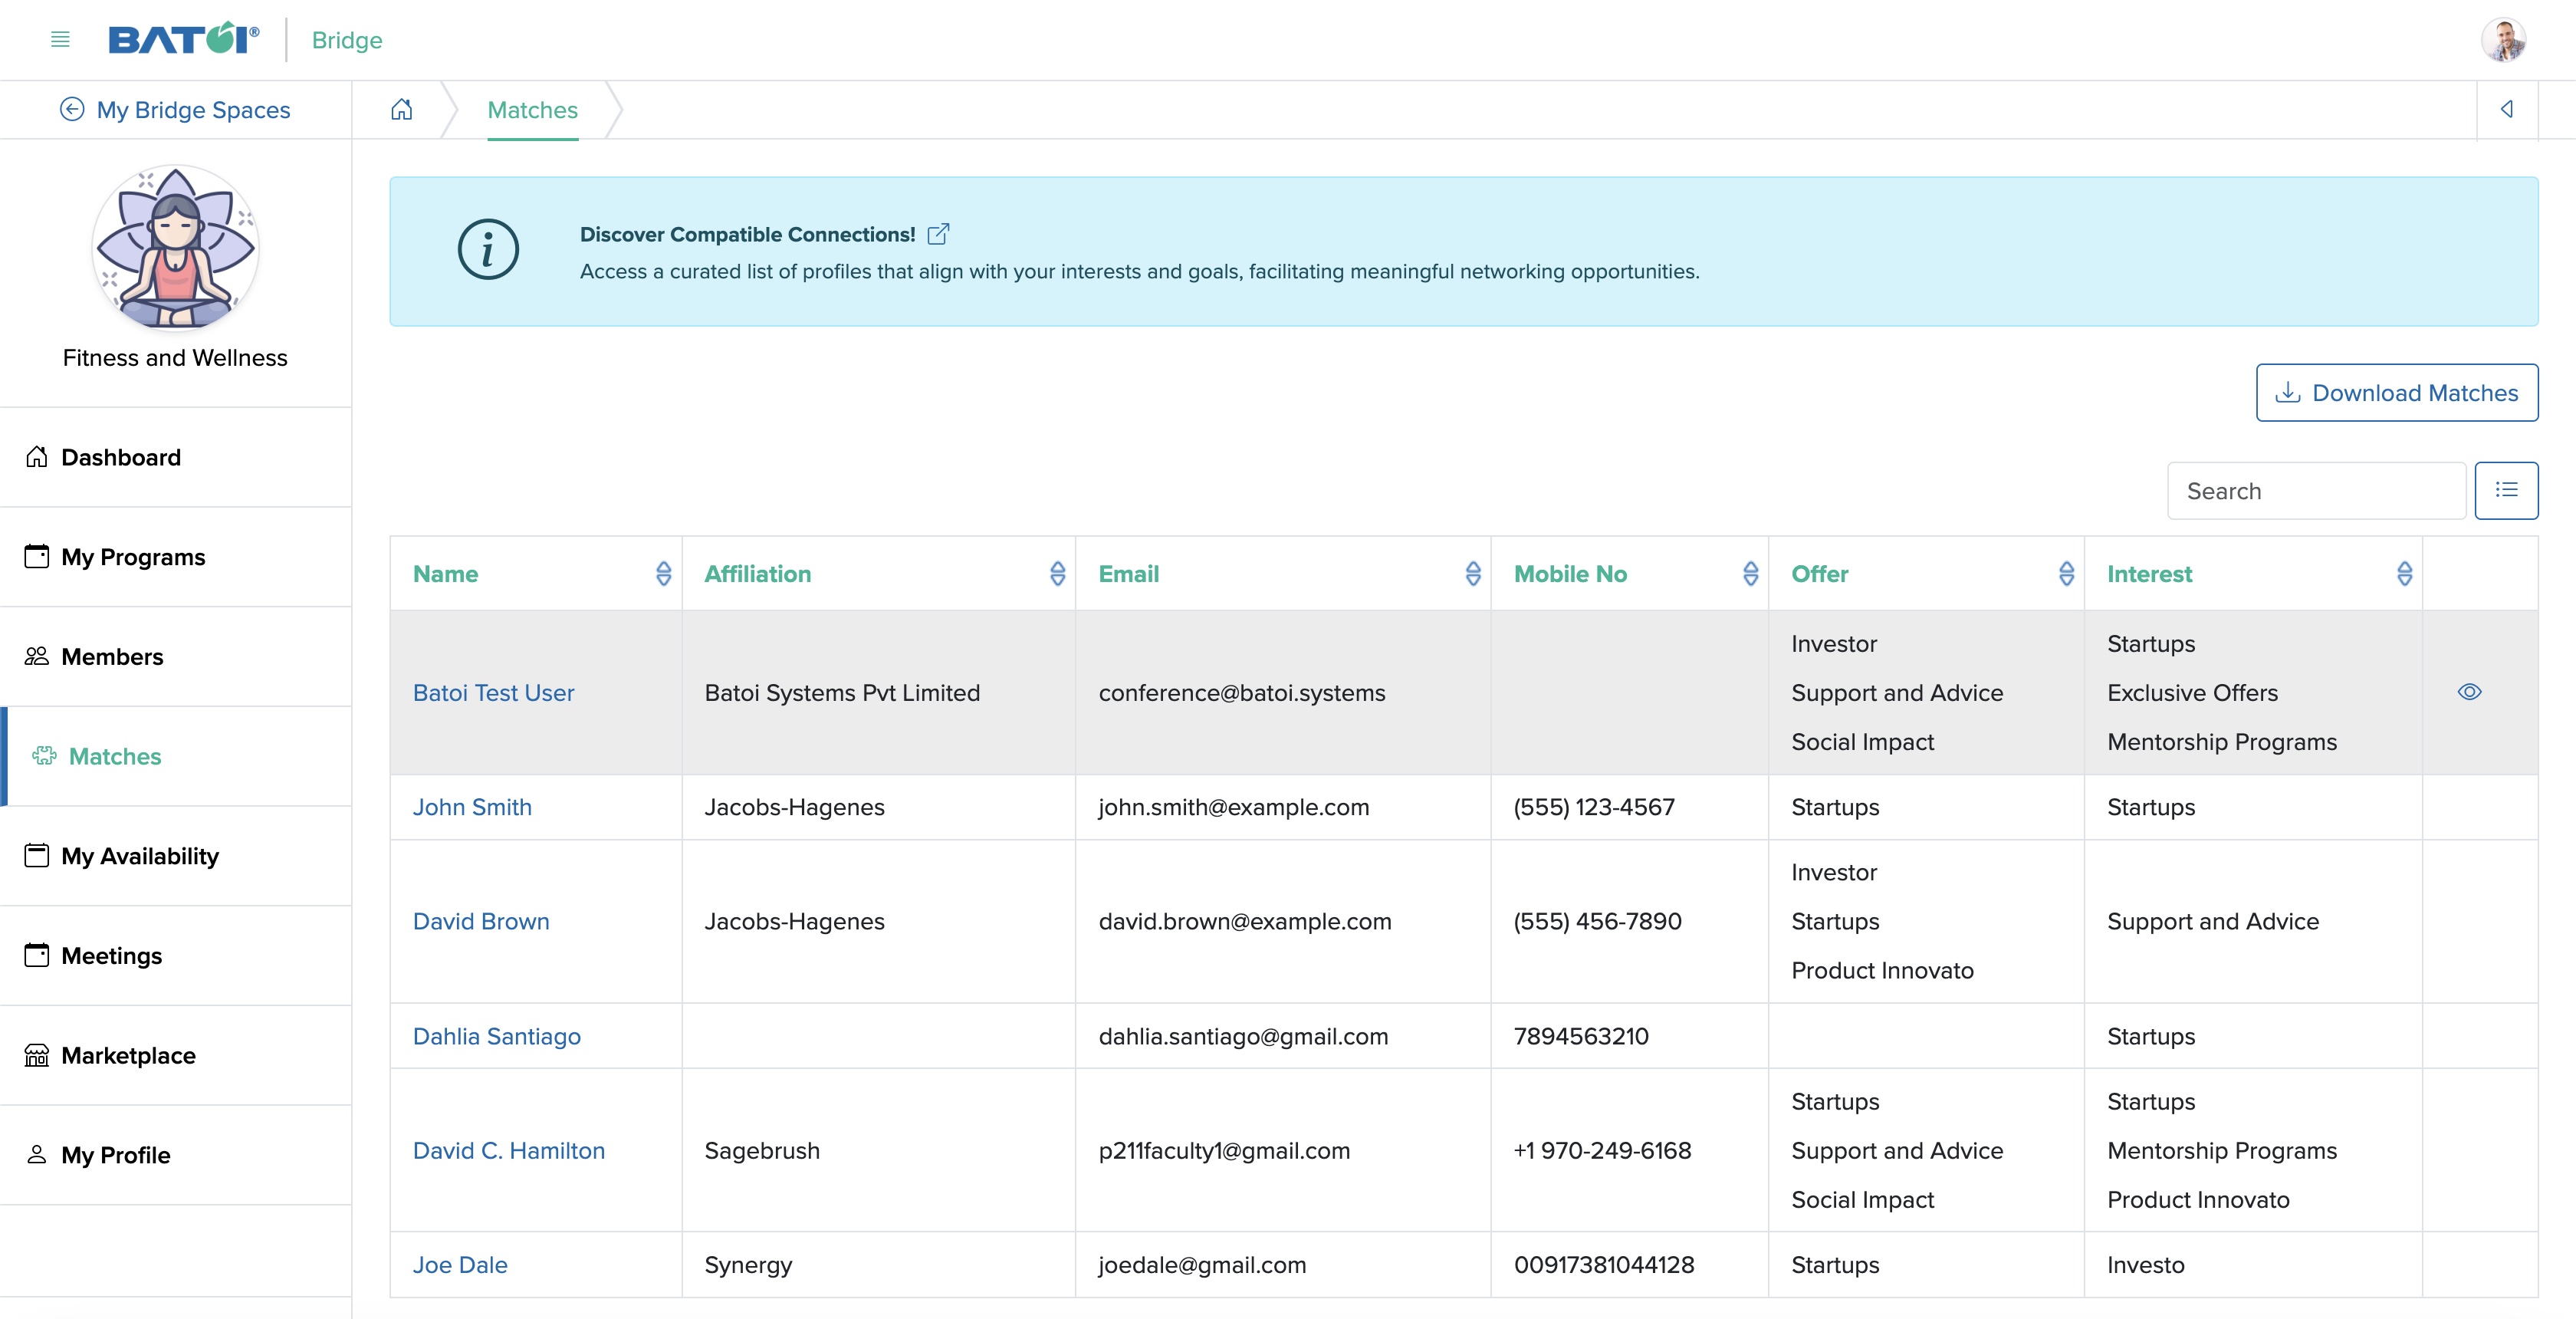Open My Availability in the sidebar
The width and height of the screenshot is (2576, 1319).
coord(176,856)
